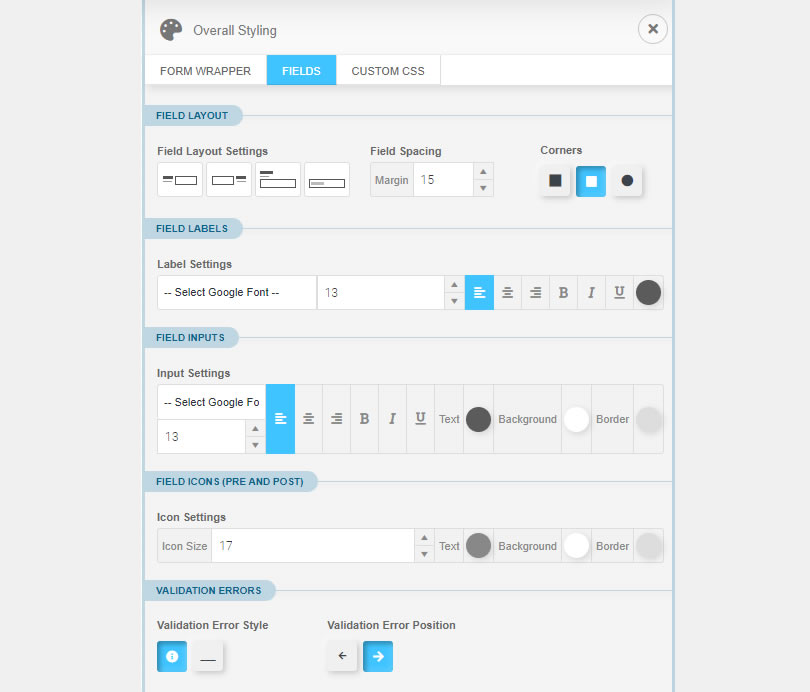This screenshot has width=810, height=692.
Task: Open Label Settings Google Font dropdown
Action: pyautogui.click(x=237, y=293)
